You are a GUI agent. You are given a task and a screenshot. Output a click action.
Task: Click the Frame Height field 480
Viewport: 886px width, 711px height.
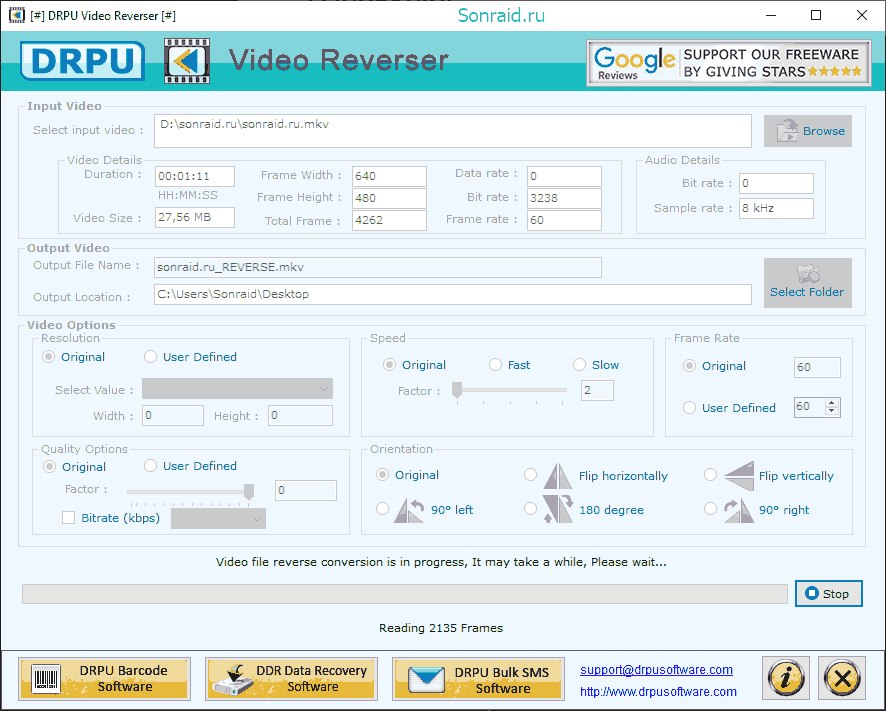click(x=389, y=198)
